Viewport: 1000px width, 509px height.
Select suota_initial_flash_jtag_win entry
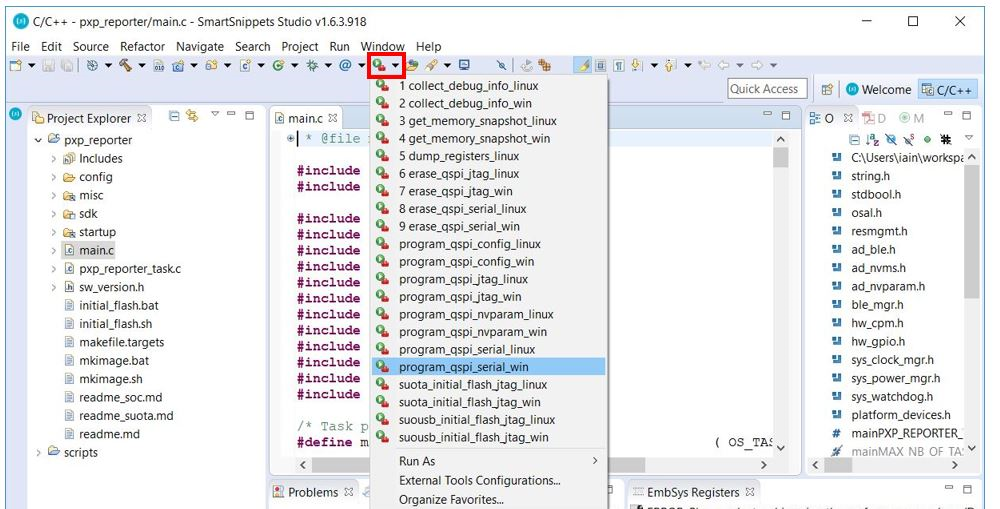(x=489, y=402)
